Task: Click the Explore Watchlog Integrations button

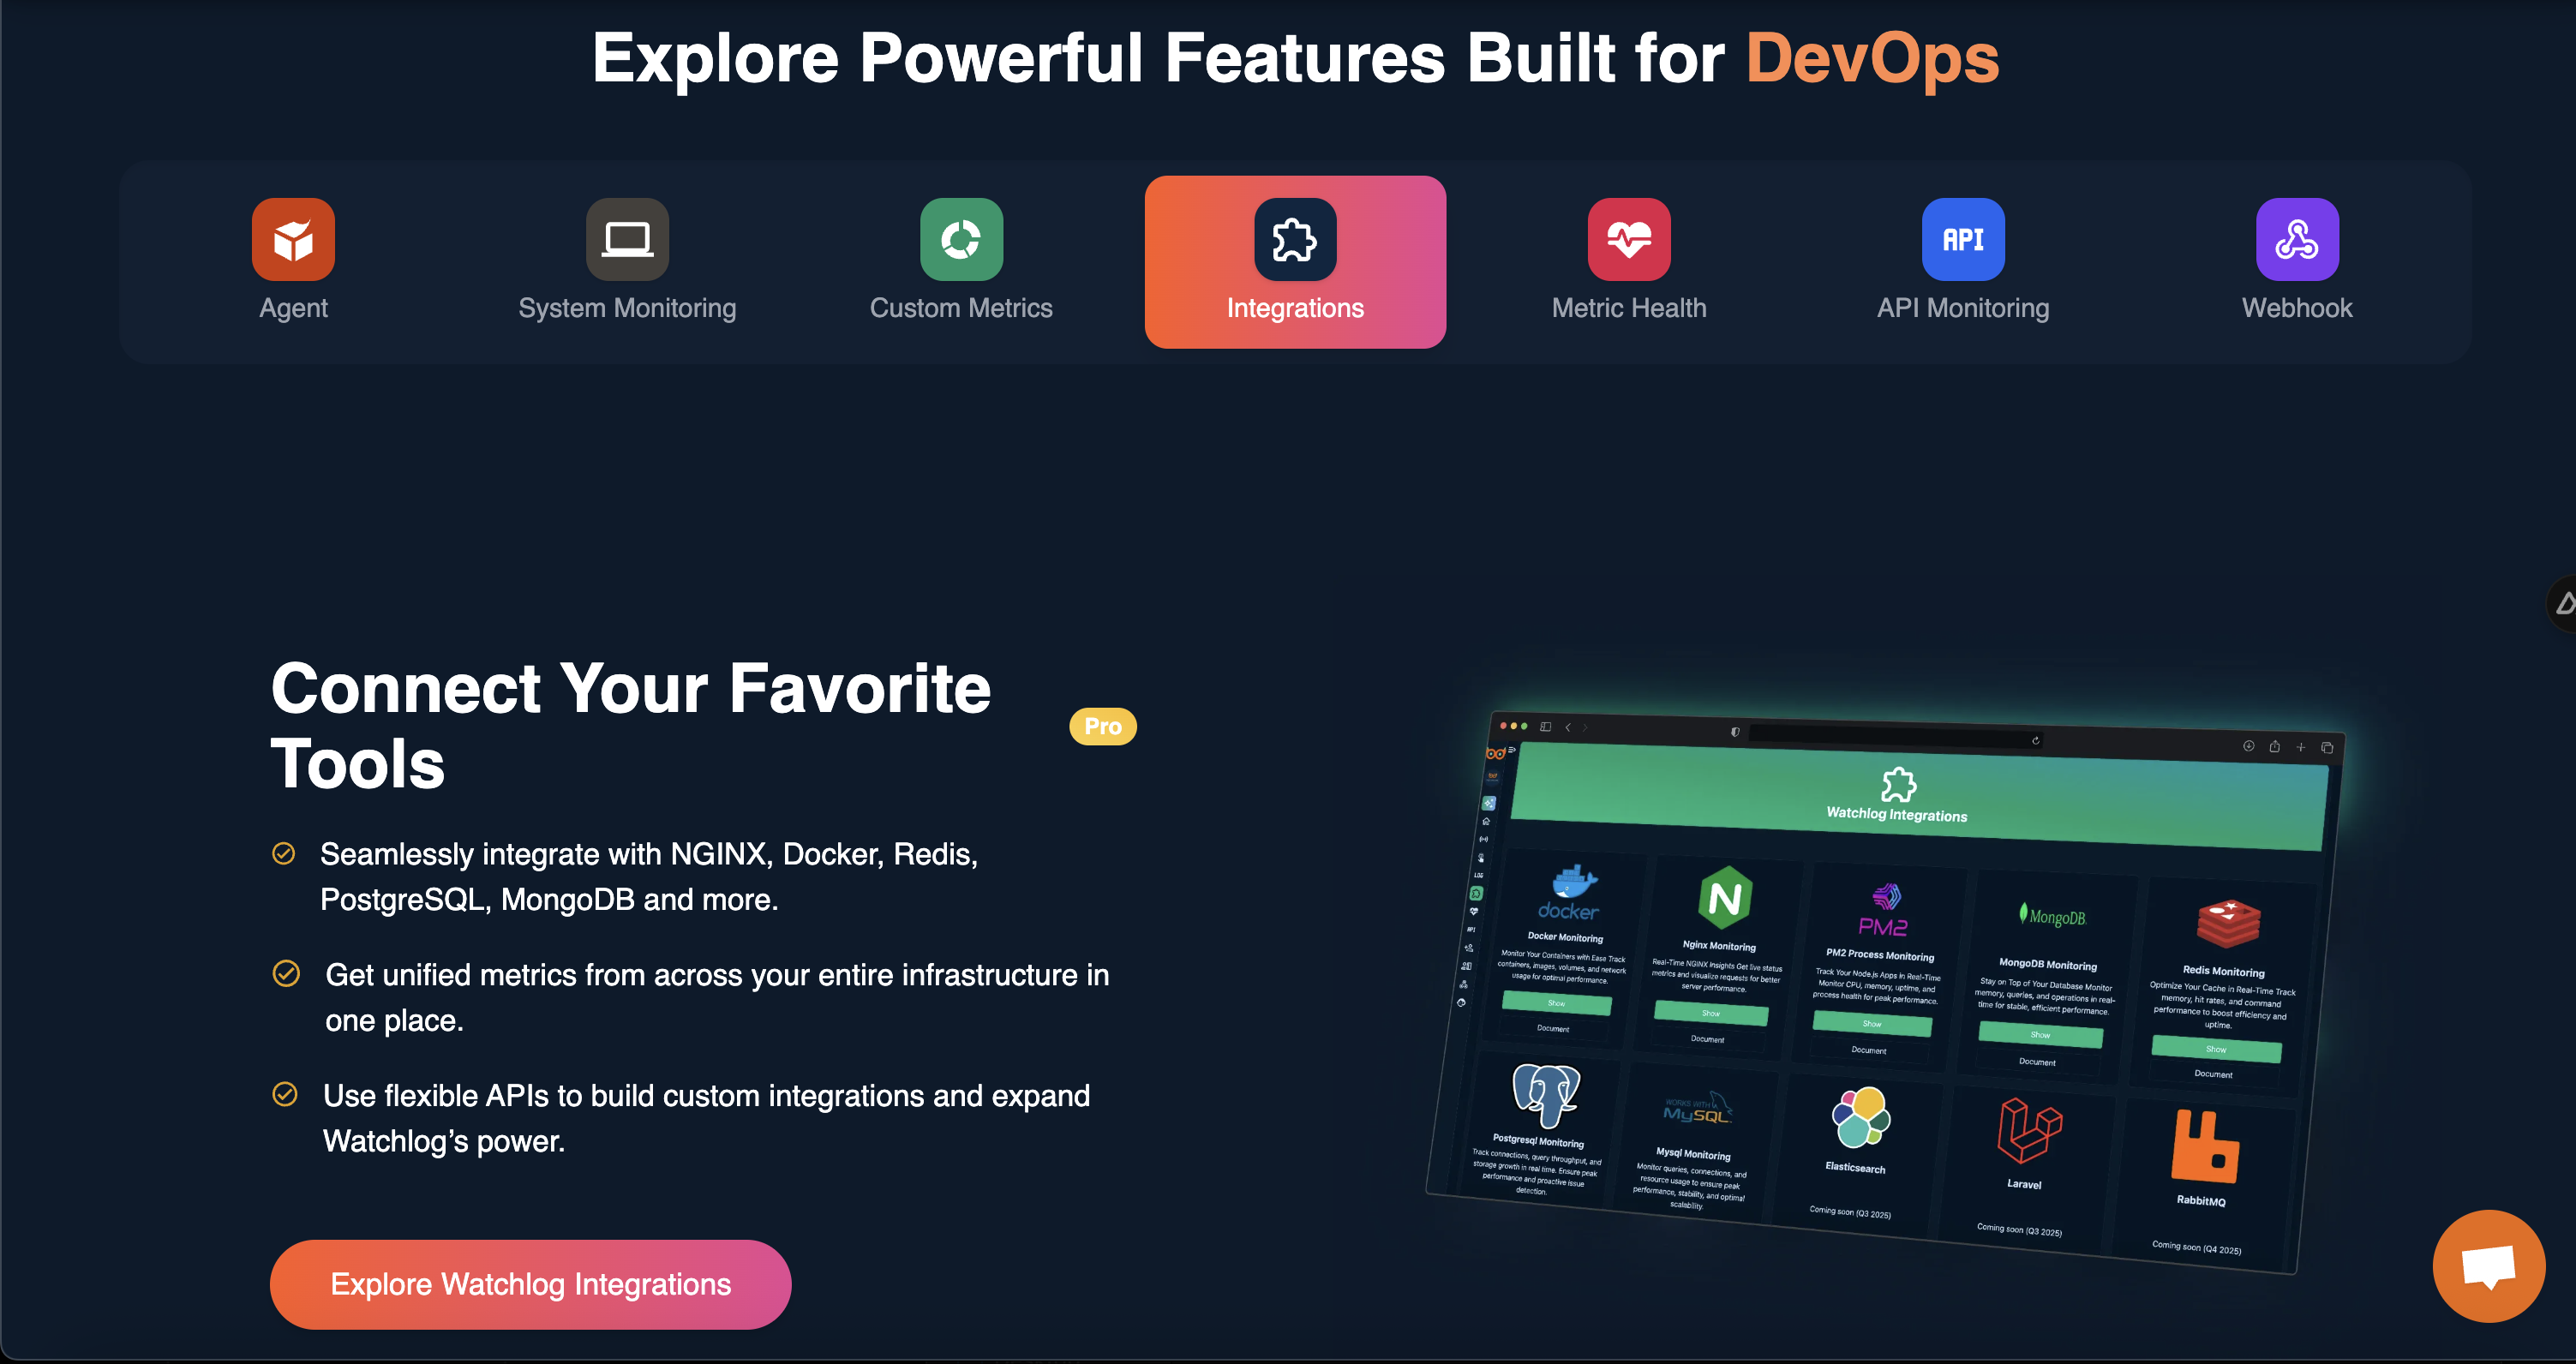Action: point(530,1284)
